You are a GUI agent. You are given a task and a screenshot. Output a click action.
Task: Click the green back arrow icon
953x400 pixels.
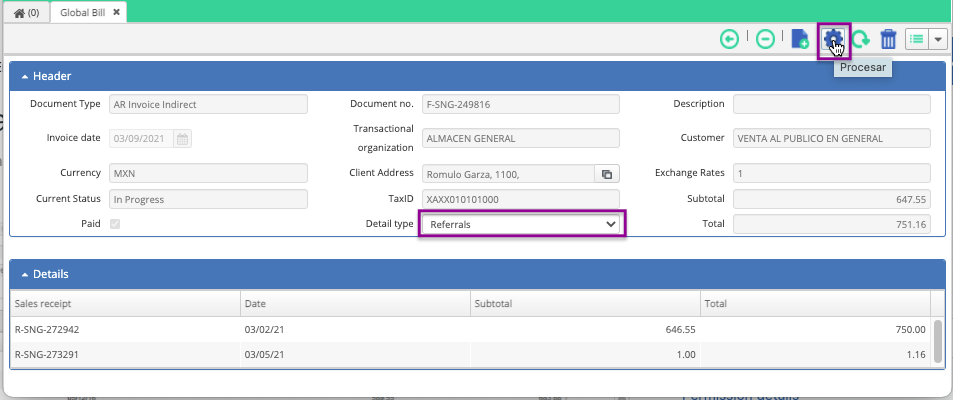click(729, 40)
